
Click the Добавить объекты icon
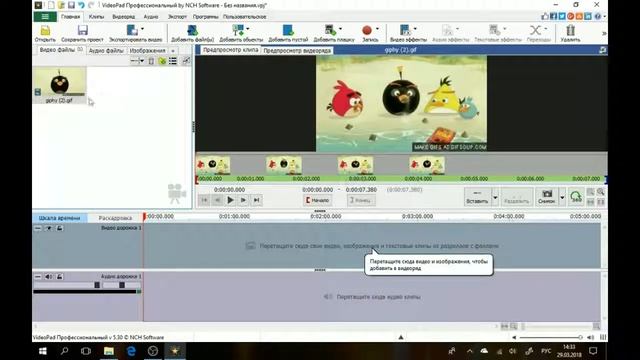238,31
